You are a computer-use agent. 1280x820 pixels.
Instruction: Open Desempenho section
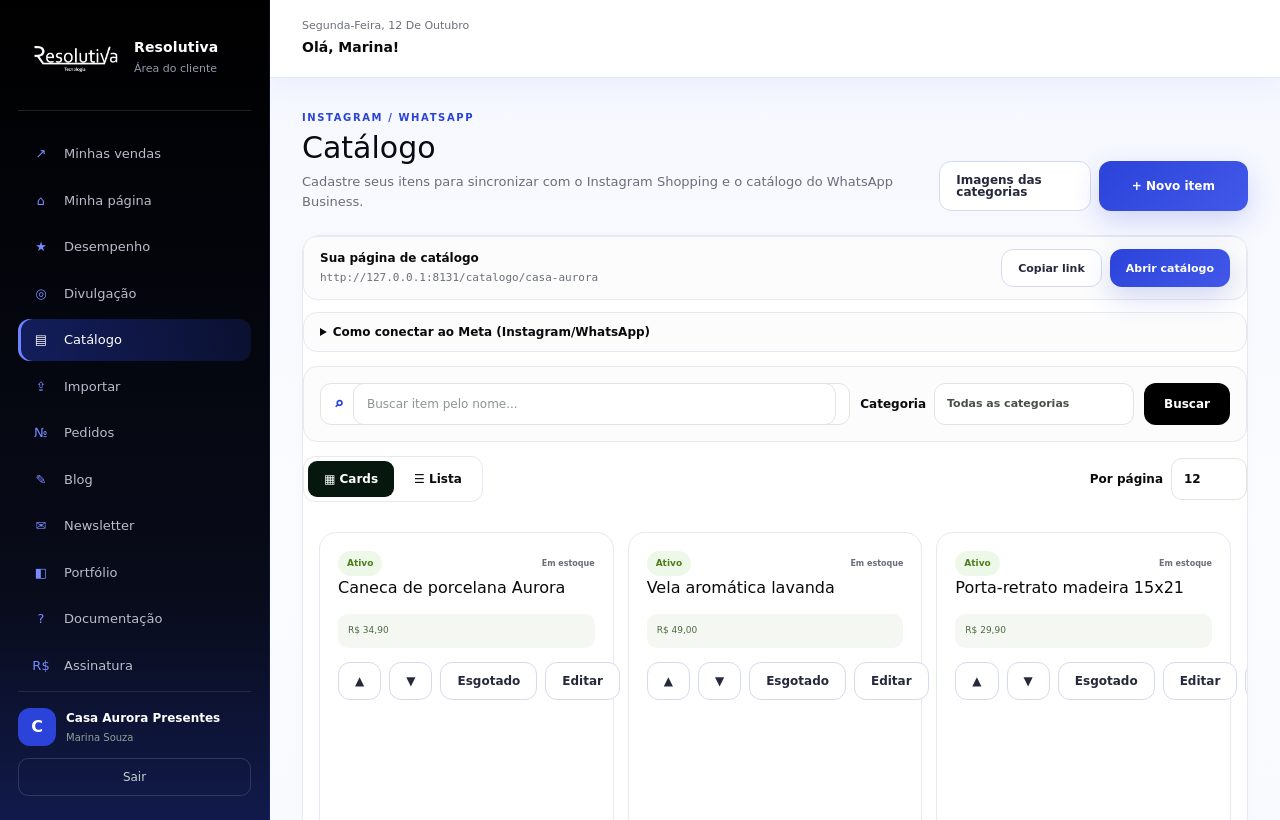(x=134, y=247)
